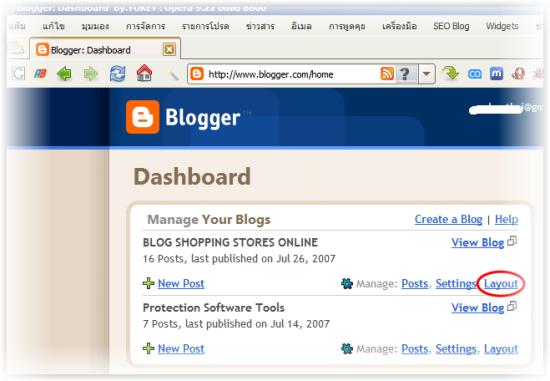Click new-window icon beside second View Blog

[x=512, y=306]
